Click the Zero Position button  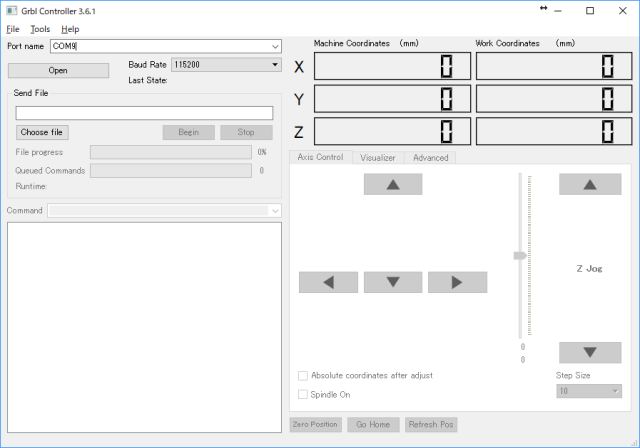click(315, 424)
